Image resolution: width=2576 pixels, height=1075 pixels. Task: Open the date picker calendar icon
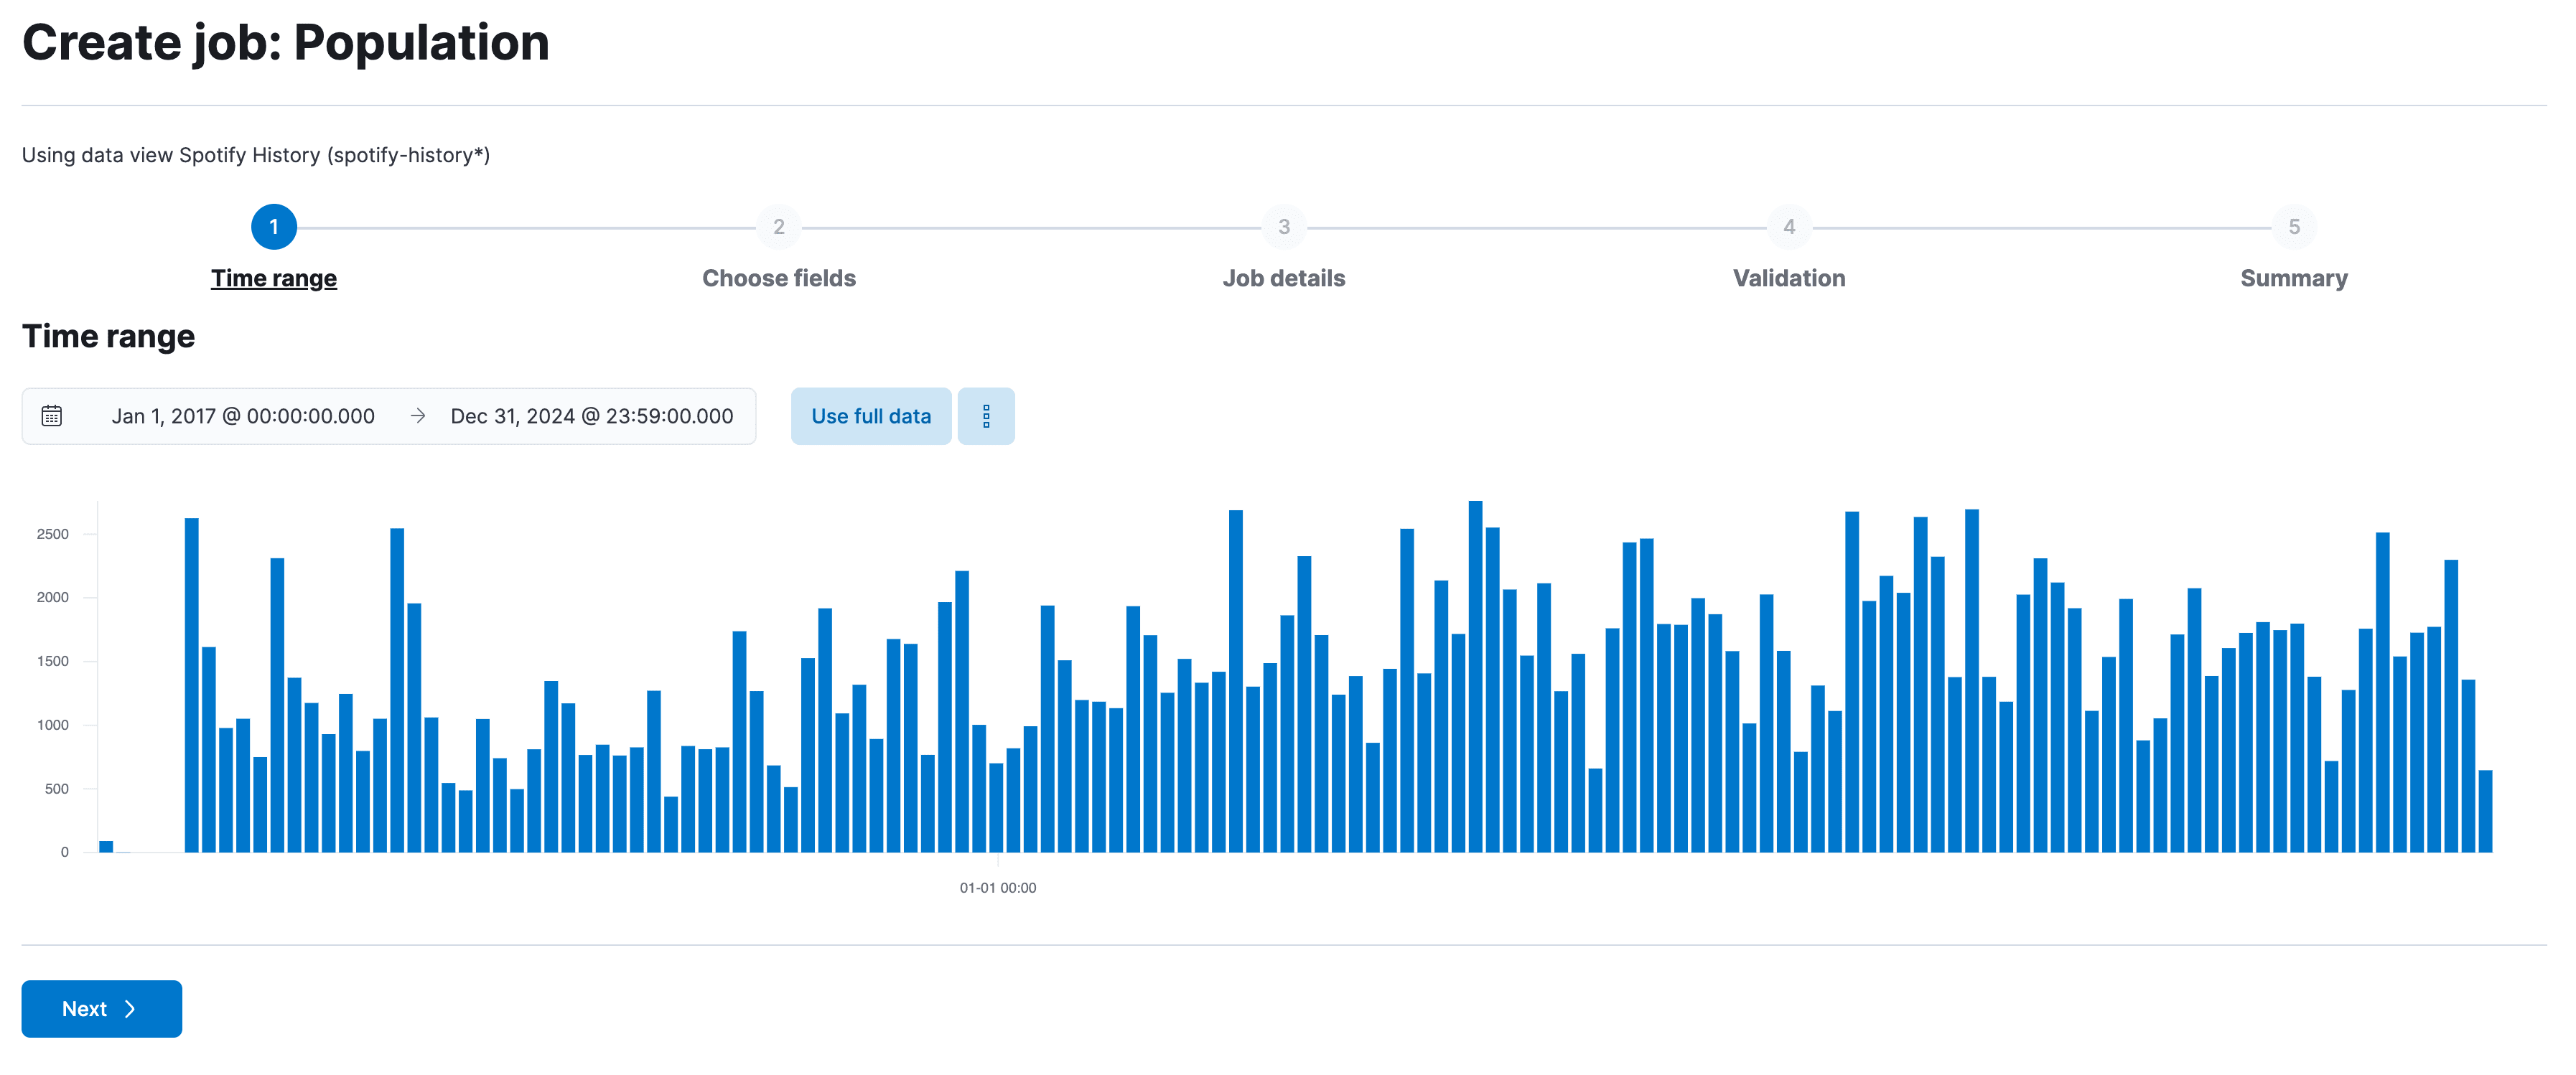53,415
